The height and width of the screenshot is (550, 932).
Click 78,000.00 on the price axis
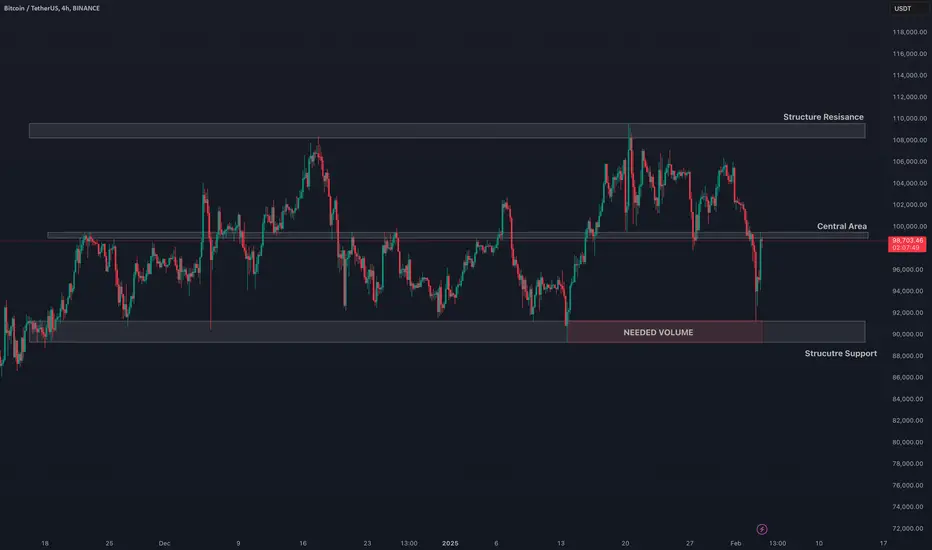coord(909,463)
